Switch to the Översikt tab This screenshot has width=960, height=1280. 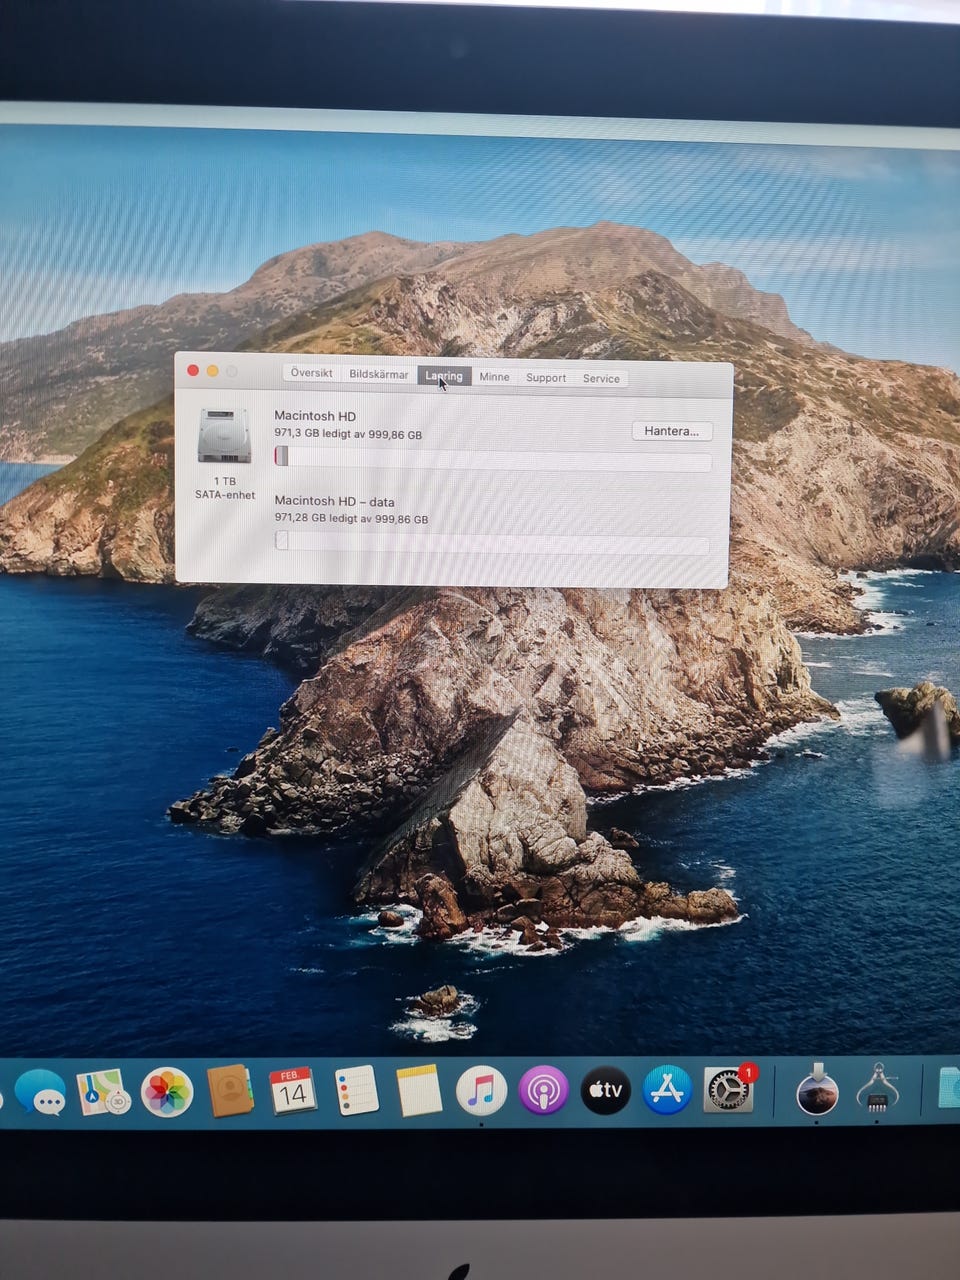click(x=311, y=373)
